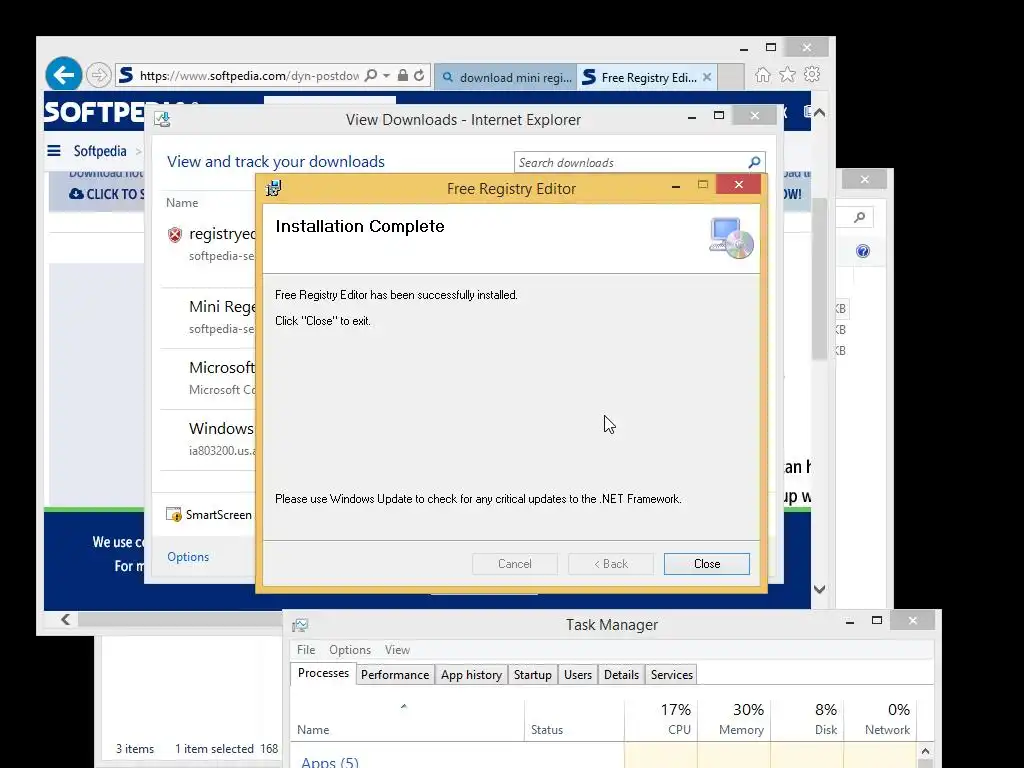Close Free Registry Editor with red X

pyautogui.click(x=739, y=185)
